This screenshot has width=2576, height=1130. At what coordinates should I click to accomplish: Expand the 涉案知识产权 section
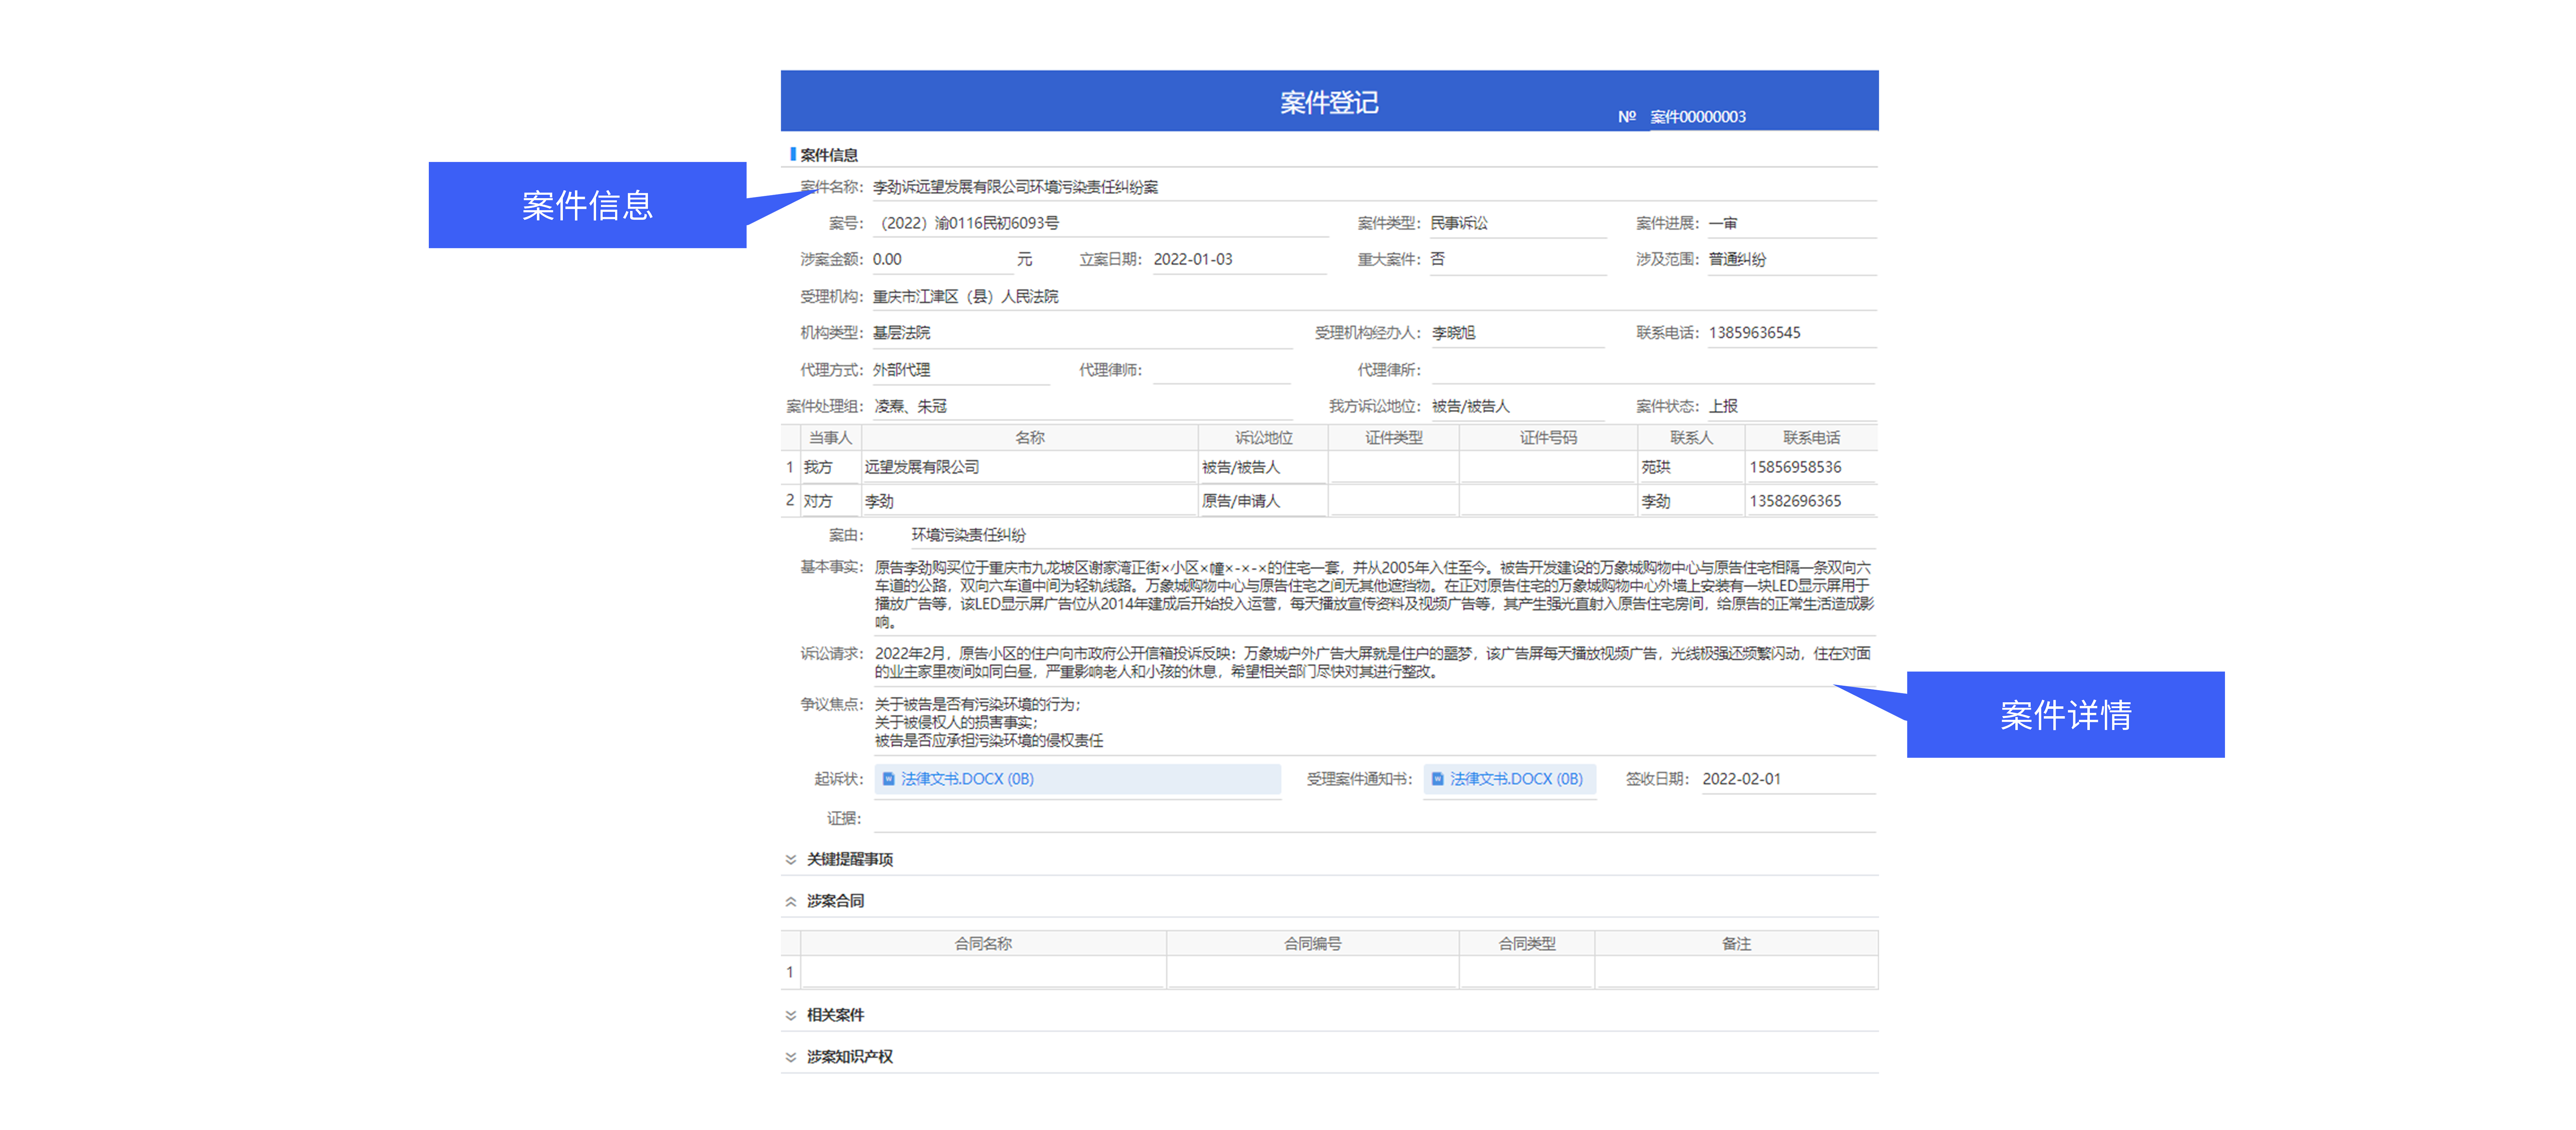click(790, 1057)
